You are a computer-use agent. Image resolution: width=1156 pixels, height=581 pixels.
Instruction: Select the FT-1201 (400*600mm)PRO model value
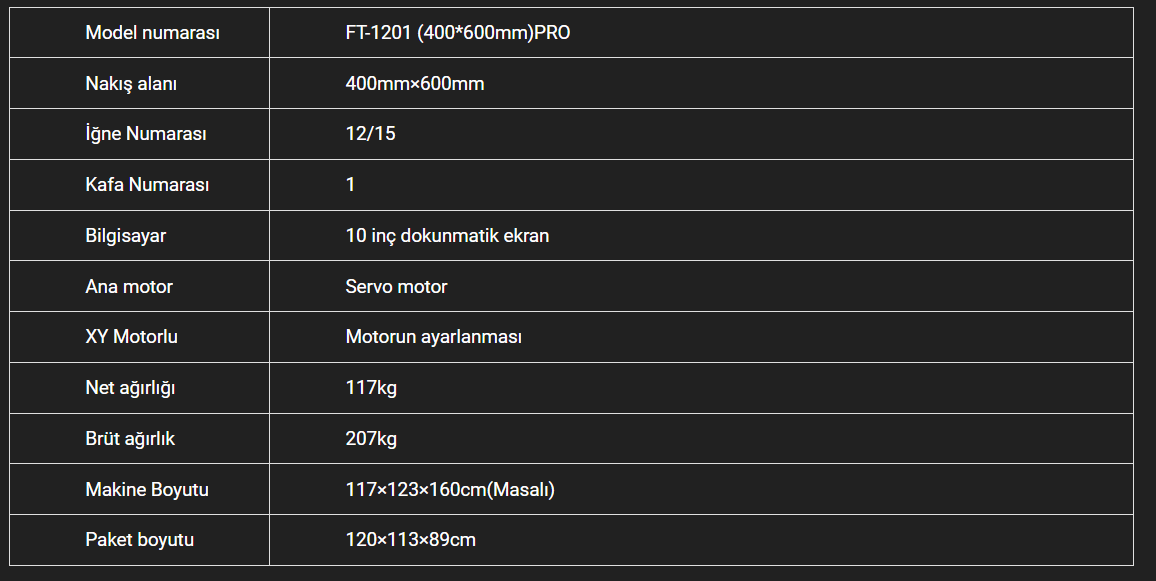[x=458, y=33]
